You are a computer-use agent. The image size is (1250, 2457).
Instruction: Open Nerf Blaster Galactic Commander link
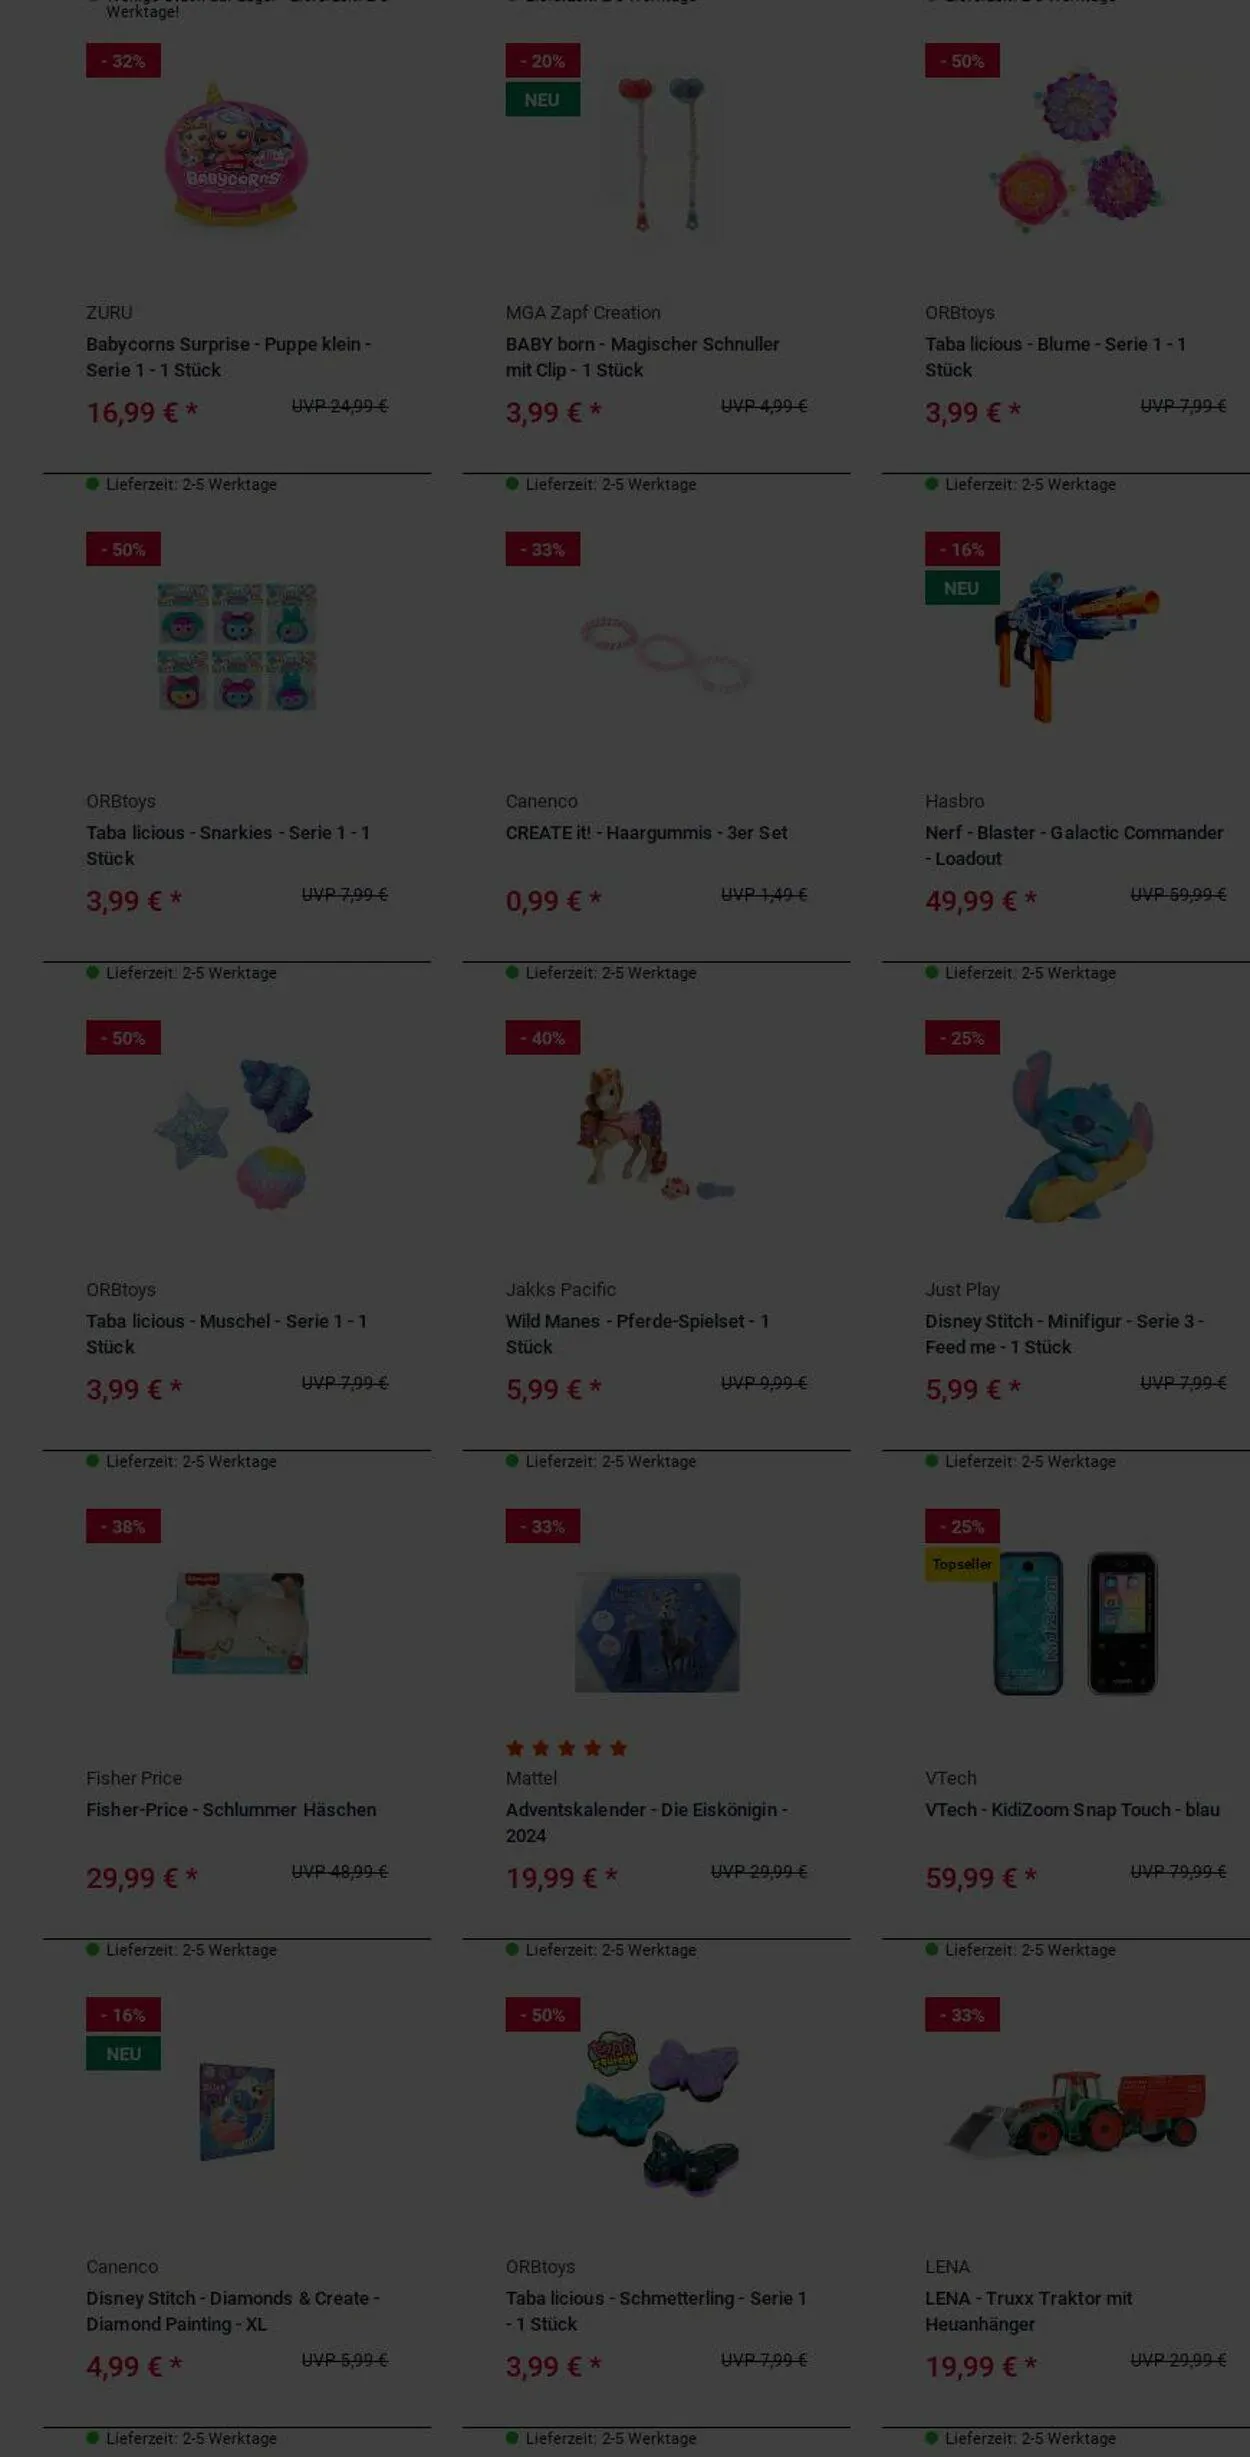1074,845
